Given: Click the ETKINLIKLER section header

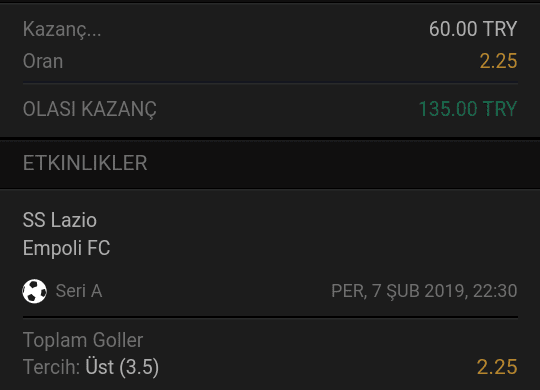Looking at the screenshot, I should pyautogui.click(x=85, y=163).
